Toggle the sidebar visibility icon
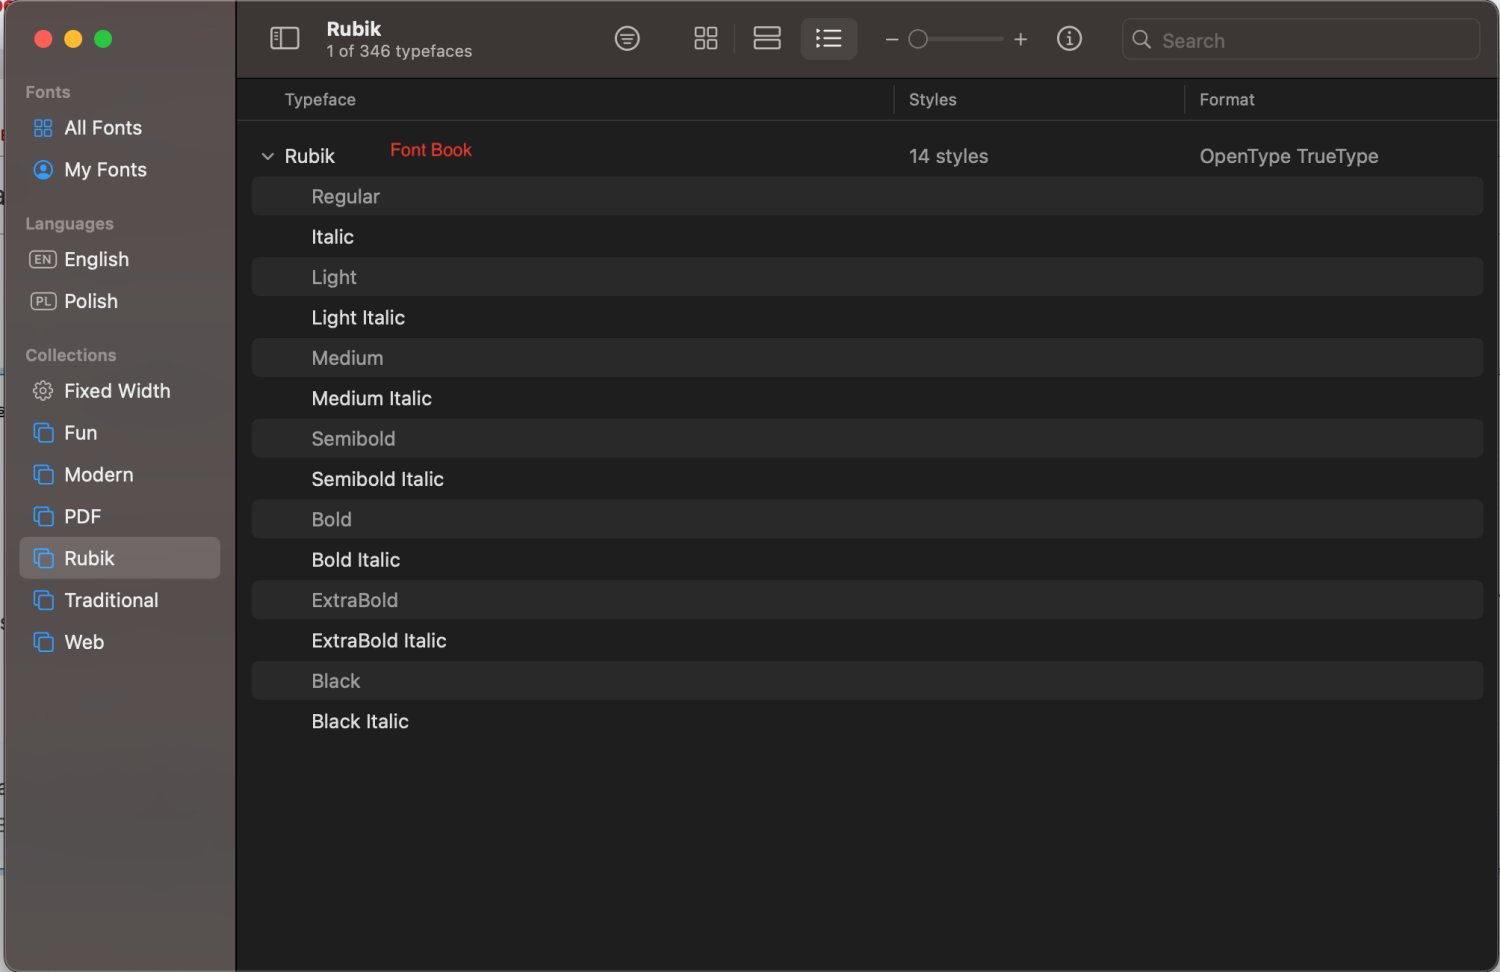Screen dimensions: 1500x972 [284, 37]
